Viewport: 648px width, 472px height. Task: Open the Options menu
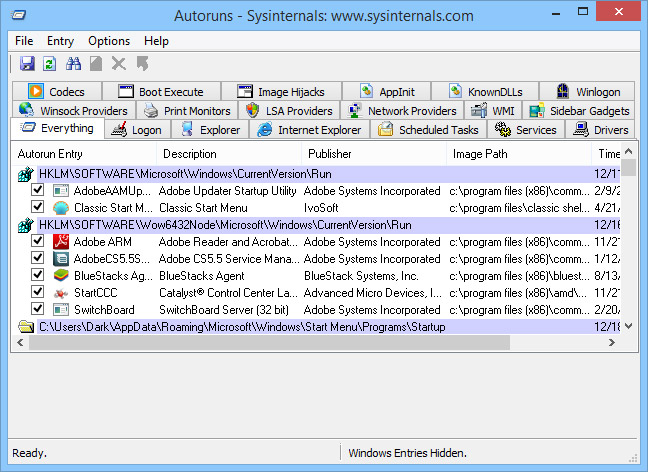pyautogui.click(x=108, y=41)
